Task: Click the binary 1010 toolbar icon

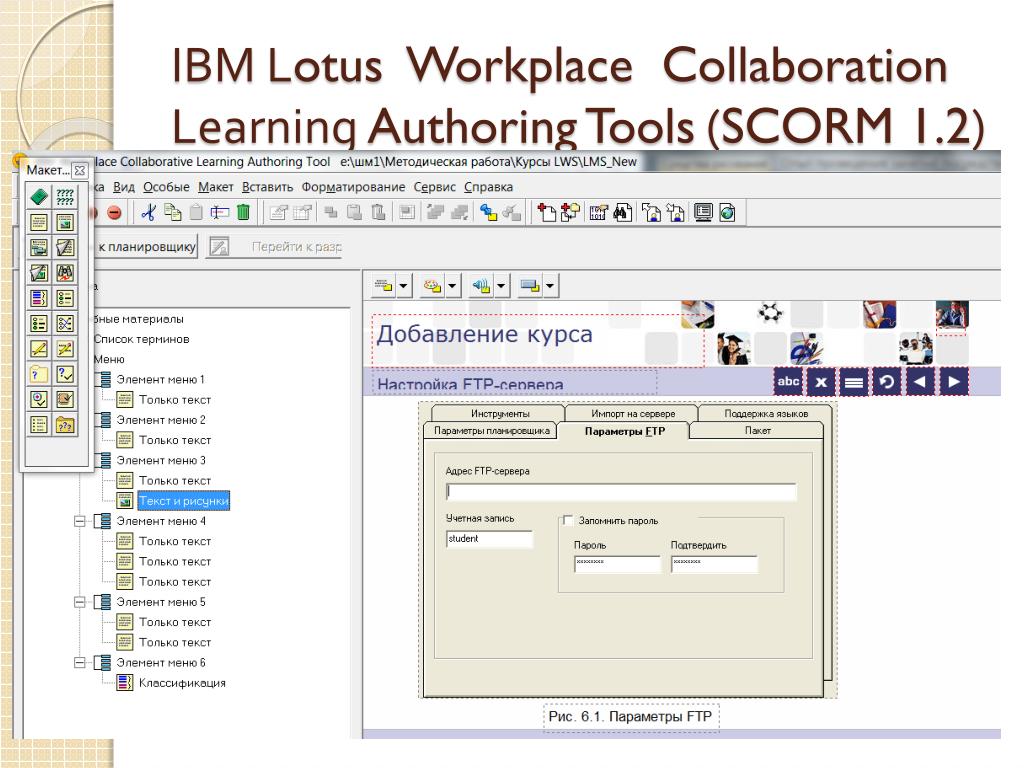Action: (x=598, y=212)
